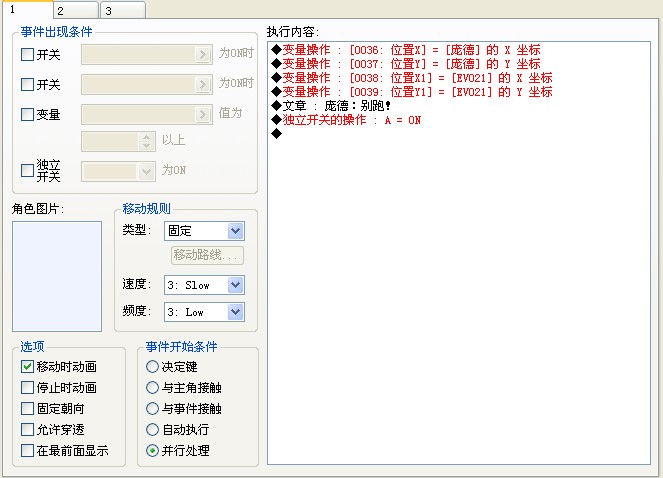Viewport: 663px width, 478px height.
Task: Select the 与主角接触 start condition
Action: pos(152,387)
